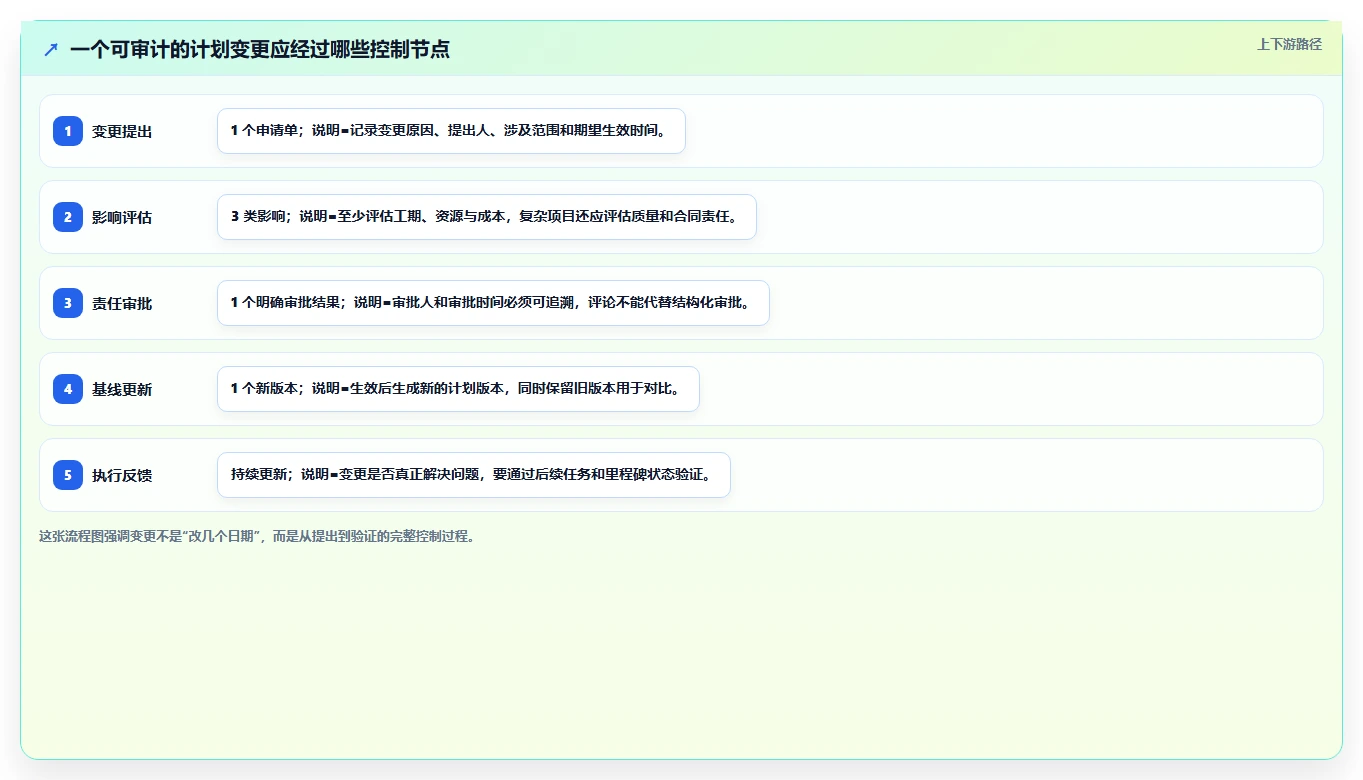Click the 上下游路径 label in header
1363x780 pixels.
[x=1289, y=44]
